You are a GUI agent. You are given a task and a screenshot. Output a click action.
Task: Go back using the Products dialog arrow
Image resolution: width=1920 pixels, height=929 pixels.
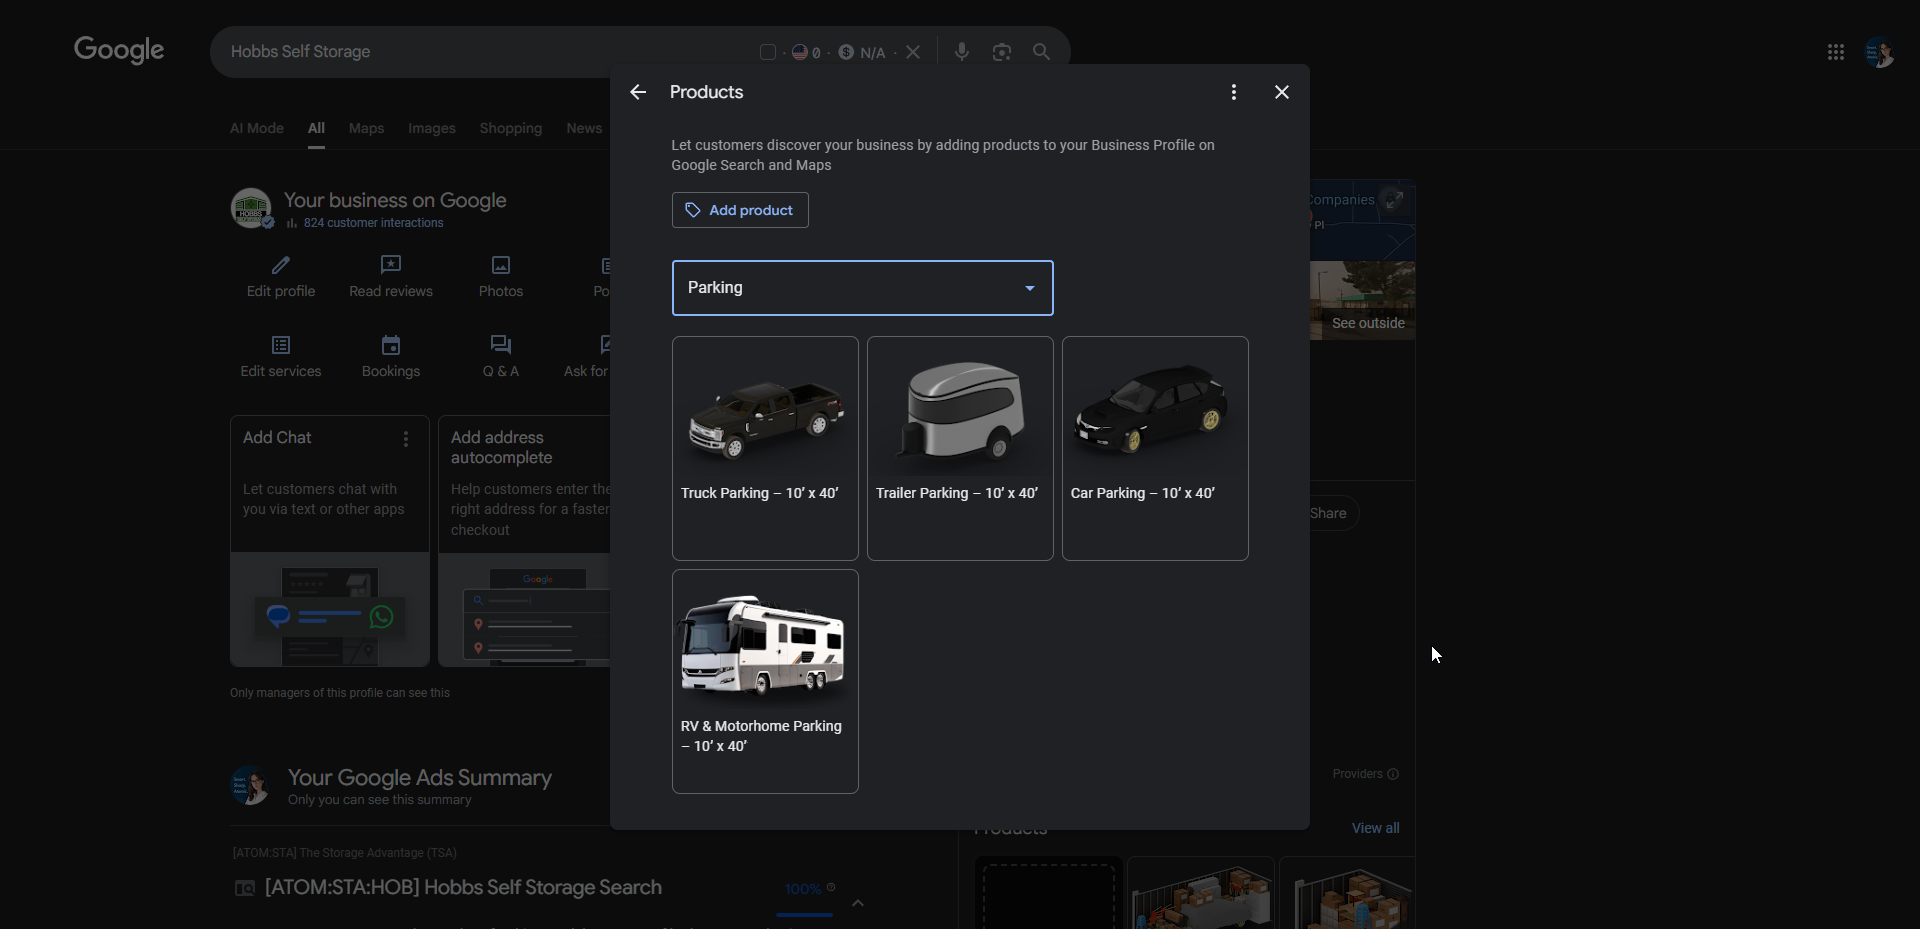point(638,92)
